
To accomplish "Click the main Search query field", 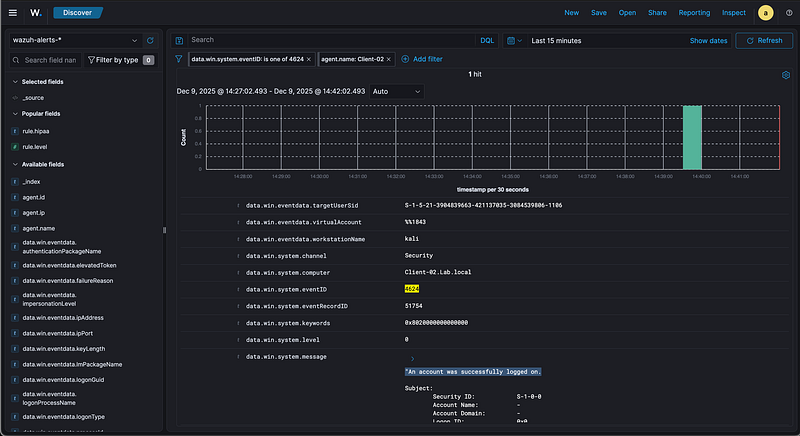I will pyautogui.click(x=332, y=40).
